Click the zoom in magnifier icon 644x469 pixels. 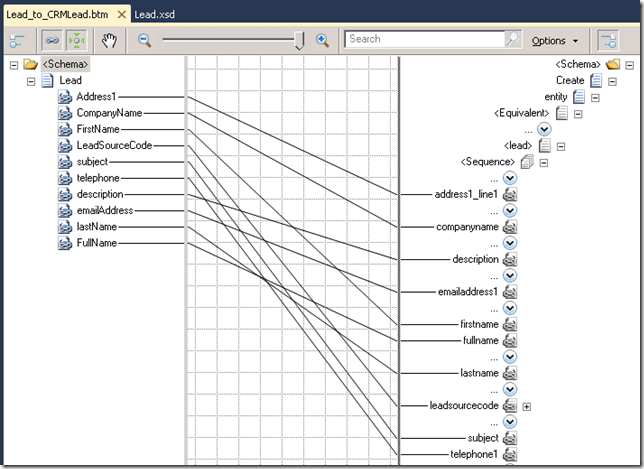[322, 40]
